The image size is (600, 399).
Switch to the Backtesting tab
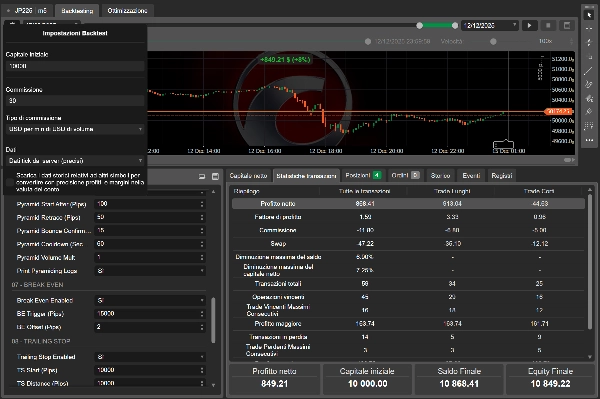pyautogui.click(x=77, y=11)
